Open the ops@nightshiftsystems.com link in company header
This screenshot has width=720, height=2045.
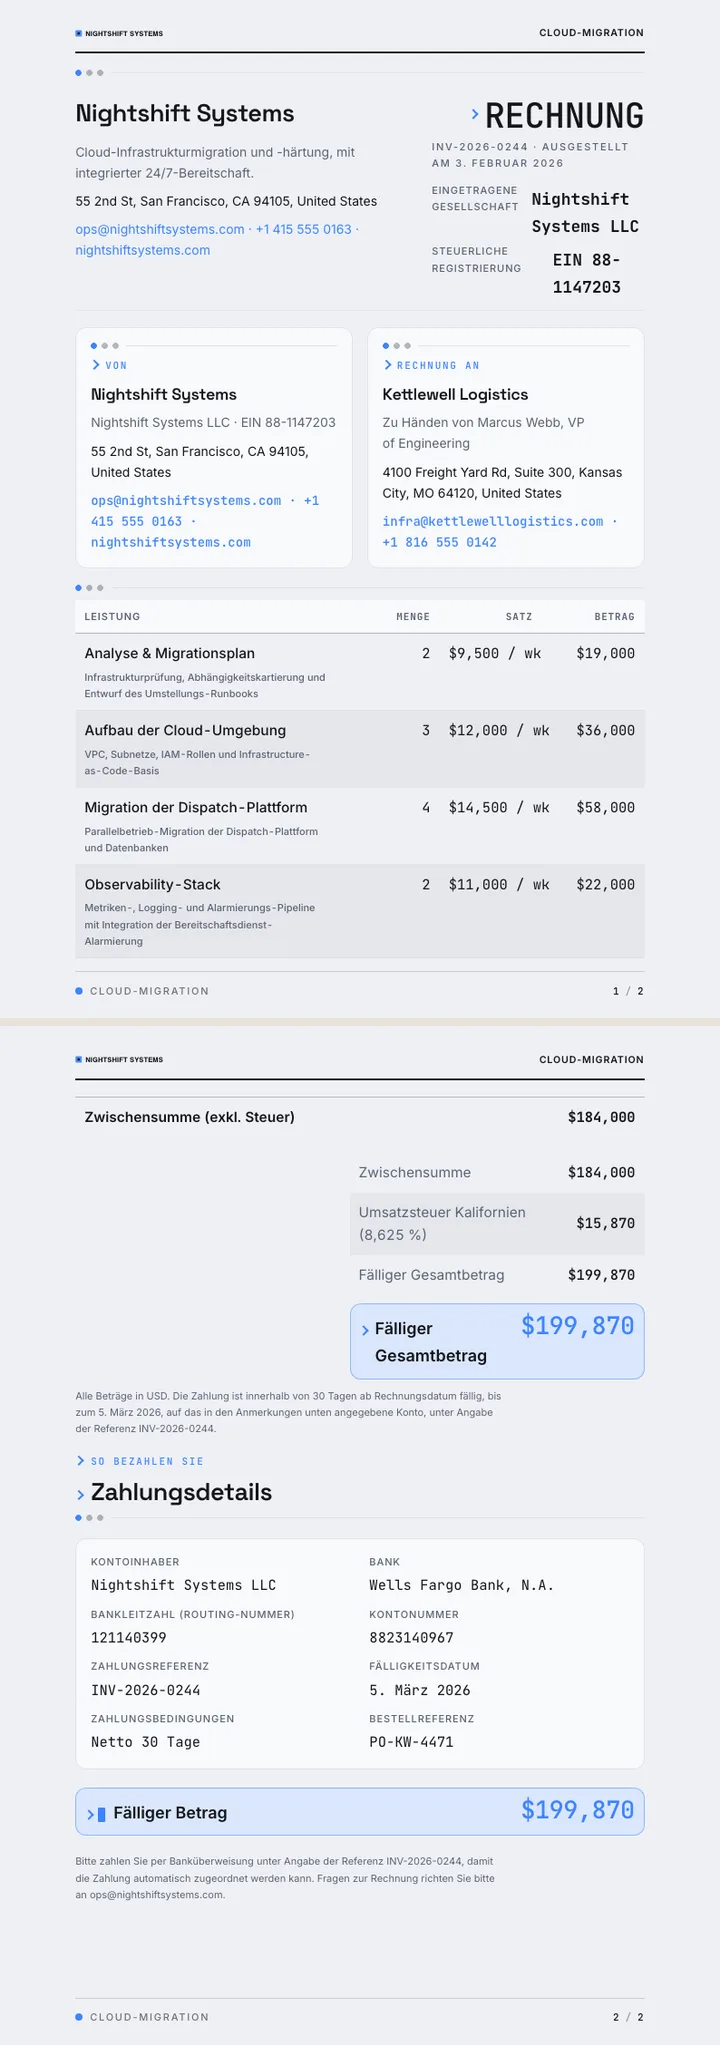pos(160,229)
